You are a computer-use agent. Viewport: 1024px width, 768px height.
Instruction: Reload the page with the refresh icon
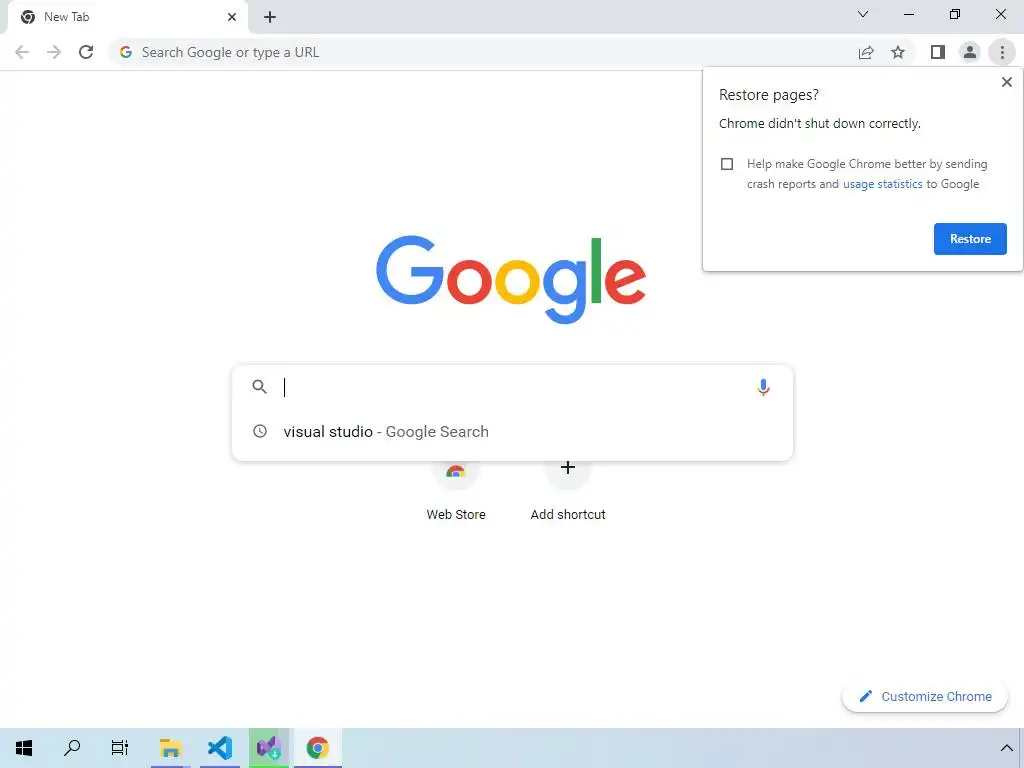86,52
